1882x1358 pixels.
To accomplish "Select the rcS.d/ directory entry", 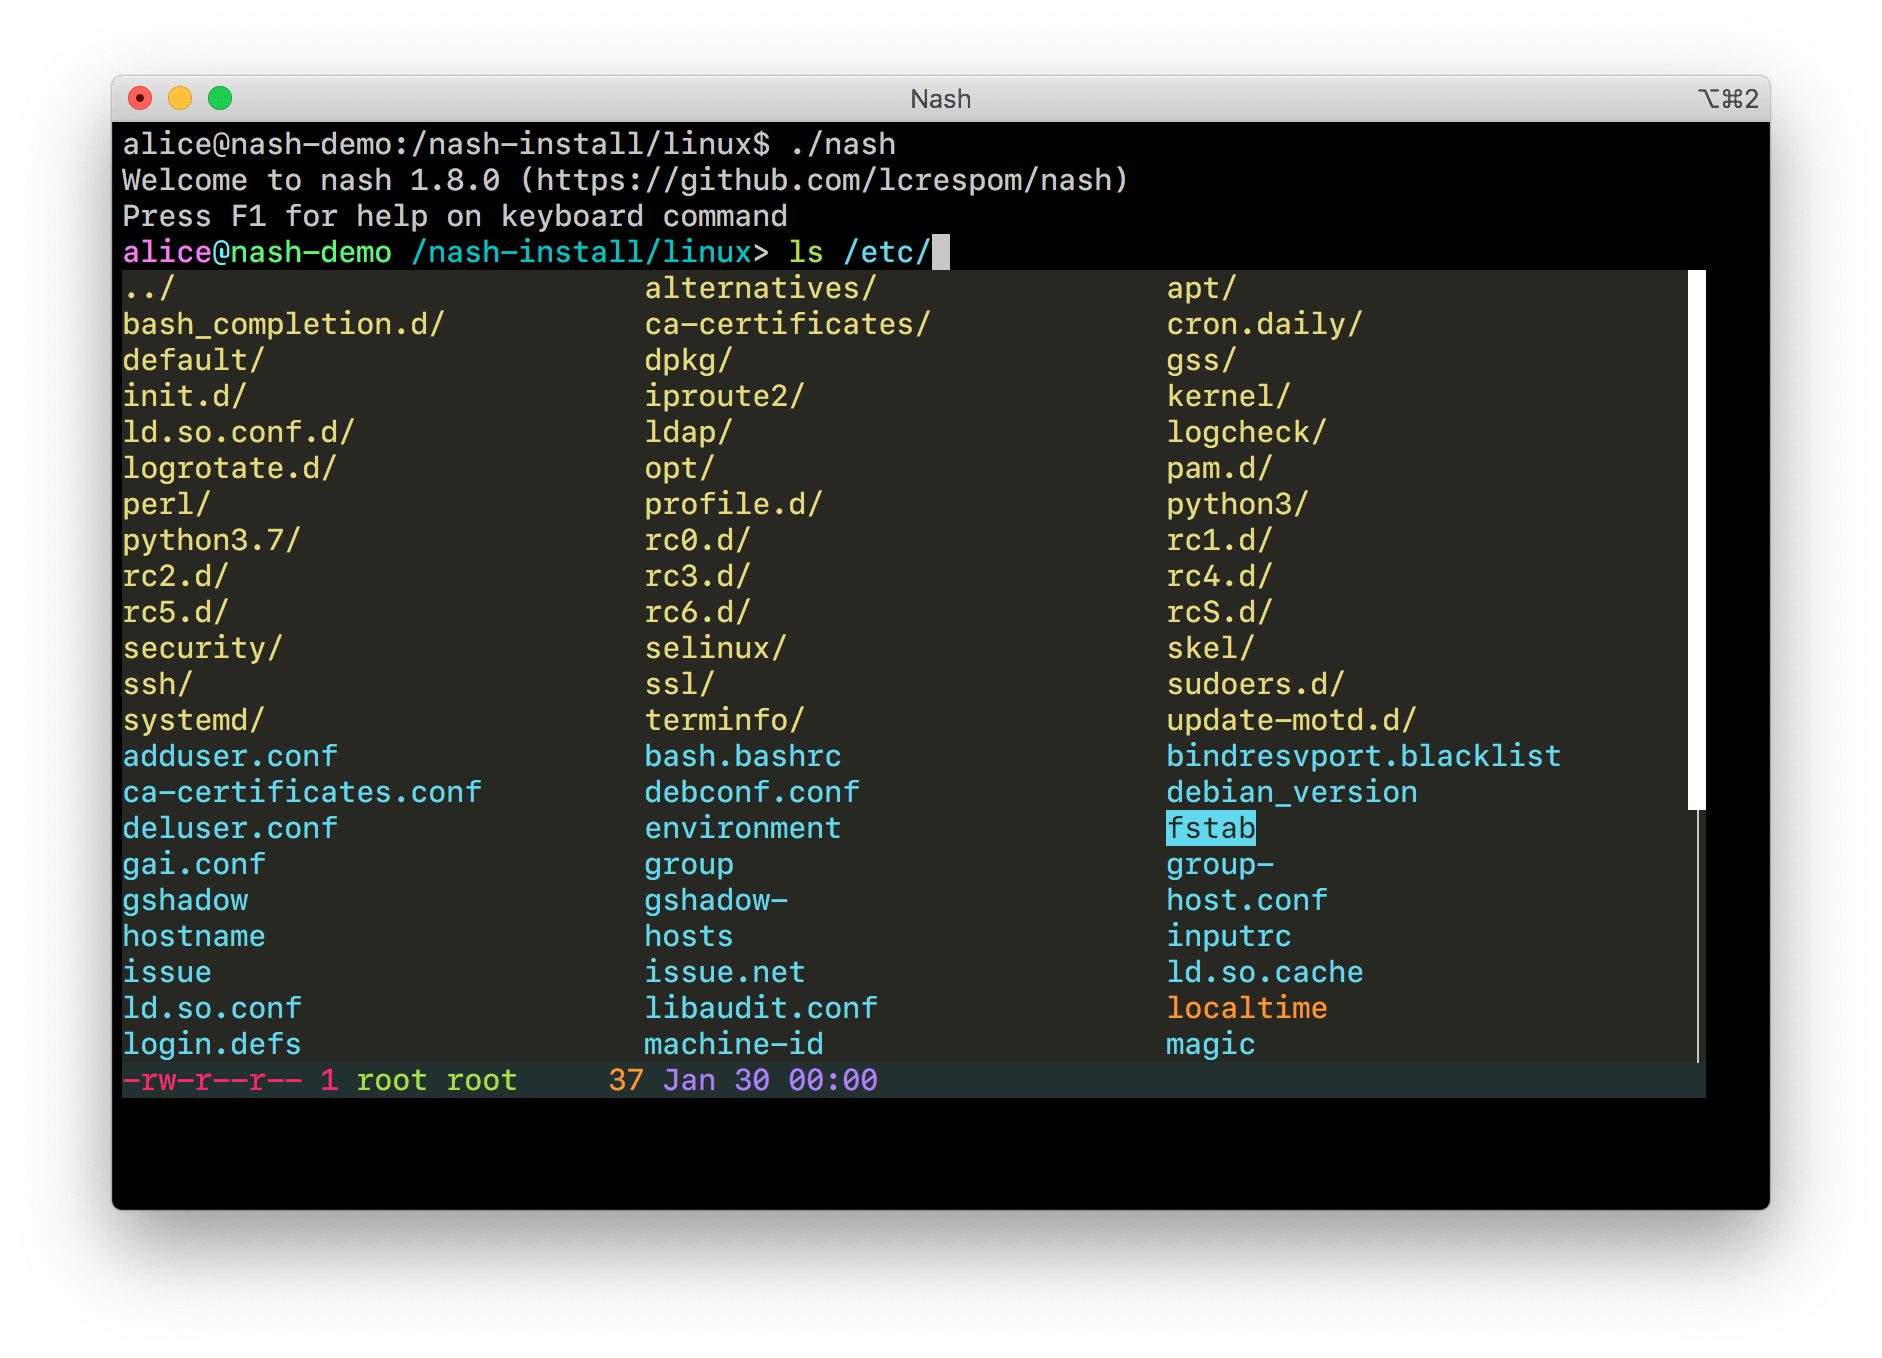I will click(x=1219, y=612).
